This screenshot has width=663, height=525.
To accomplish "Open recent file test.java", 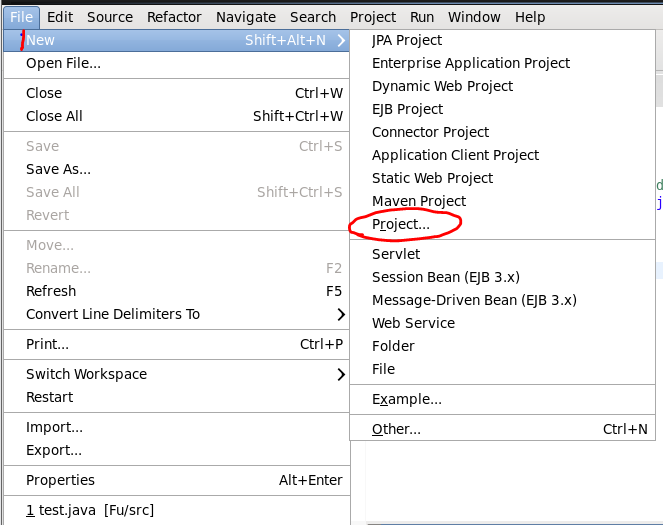I will tap(90, 510).
